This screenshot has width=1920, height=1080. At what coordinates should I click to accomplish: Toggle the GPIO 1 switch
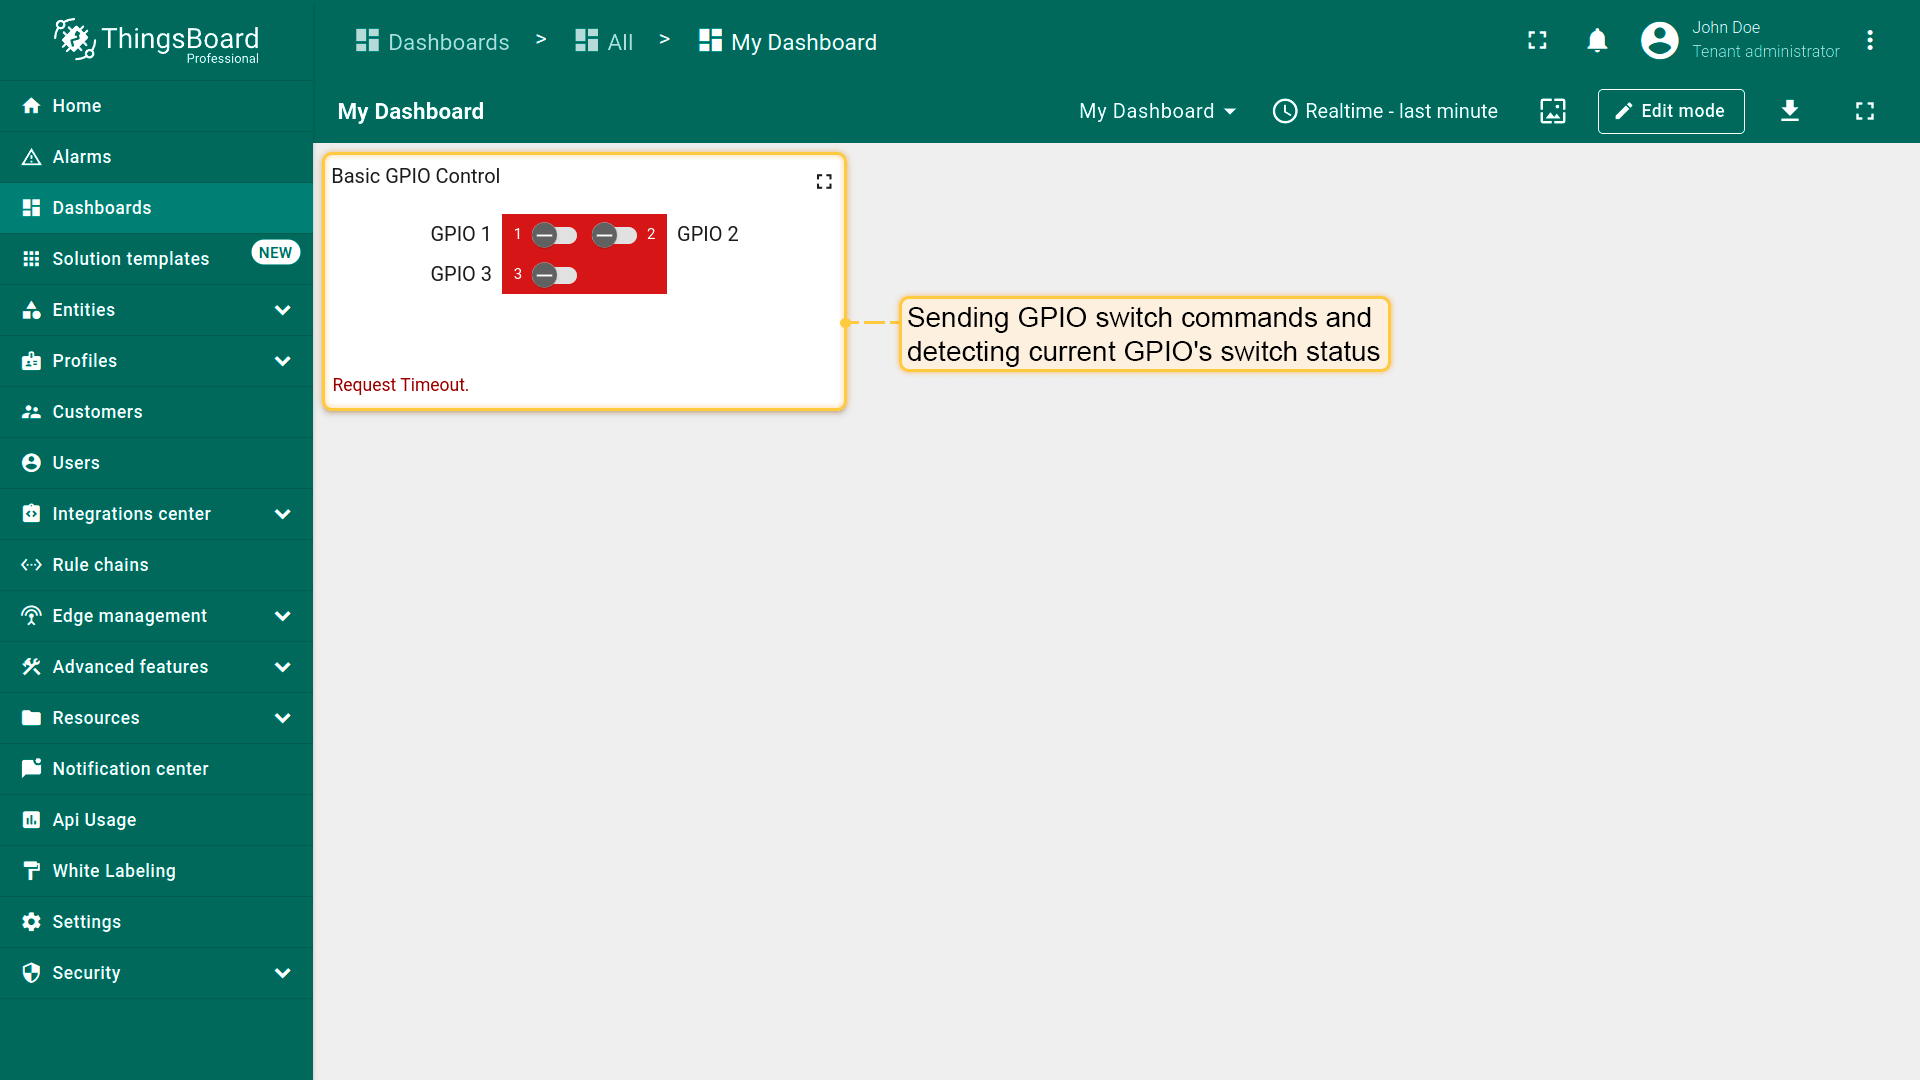(554, 235)
